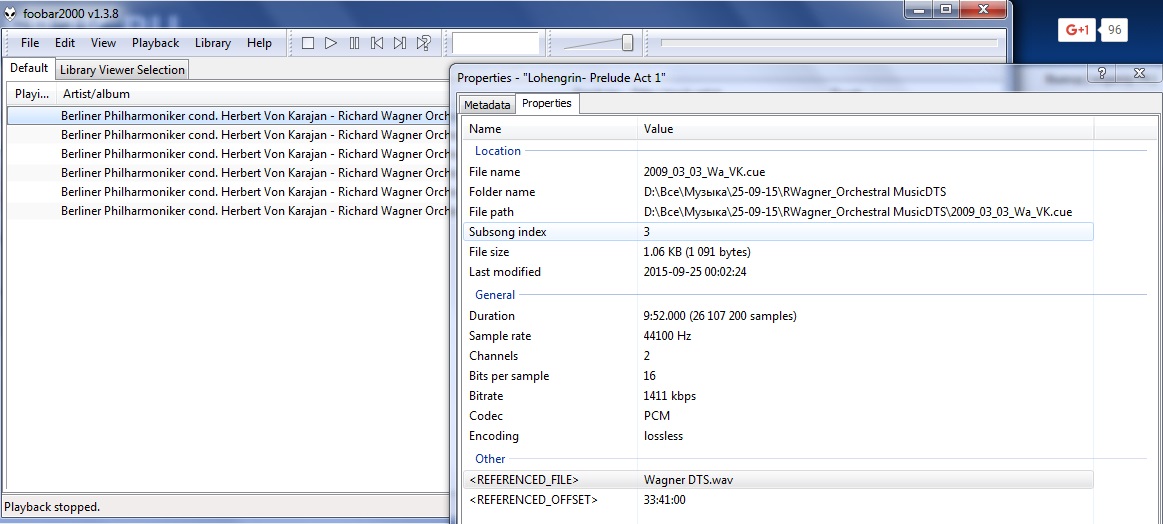The height and width of the screenshot is (524, 1163).
Task: Click the seek bar track
Action: pyautogui.click(x=829, y=43)
